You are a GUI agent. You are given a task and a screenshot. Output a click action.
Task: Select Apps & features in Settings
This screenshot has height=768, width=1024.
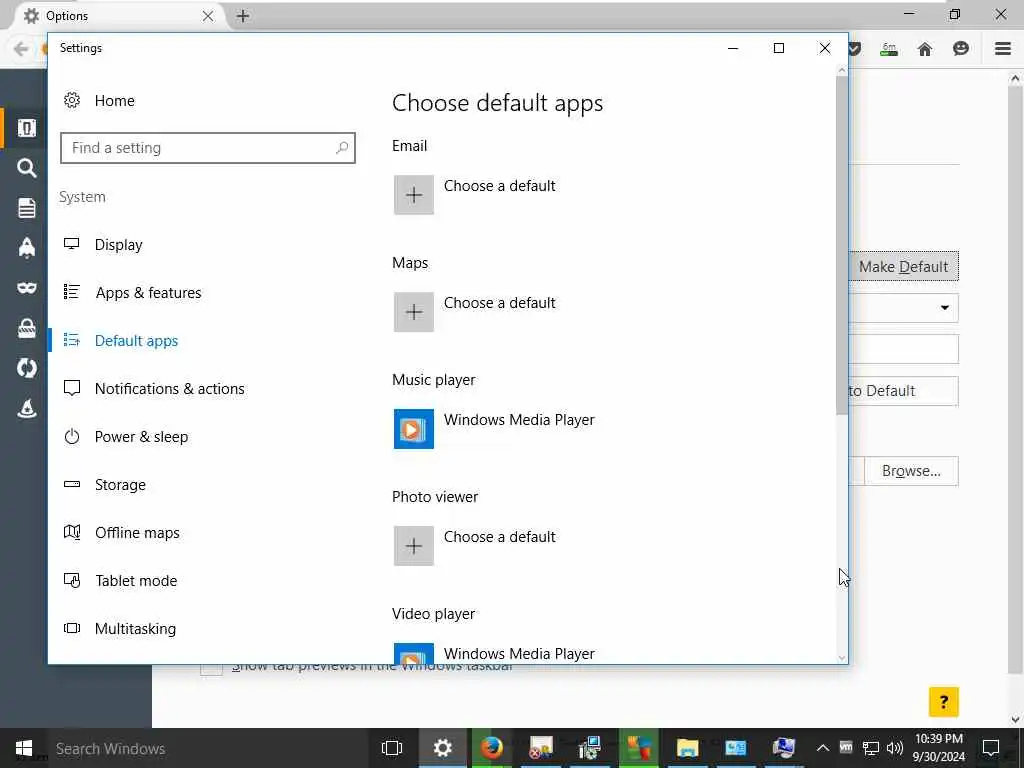(x=133, y=293)
